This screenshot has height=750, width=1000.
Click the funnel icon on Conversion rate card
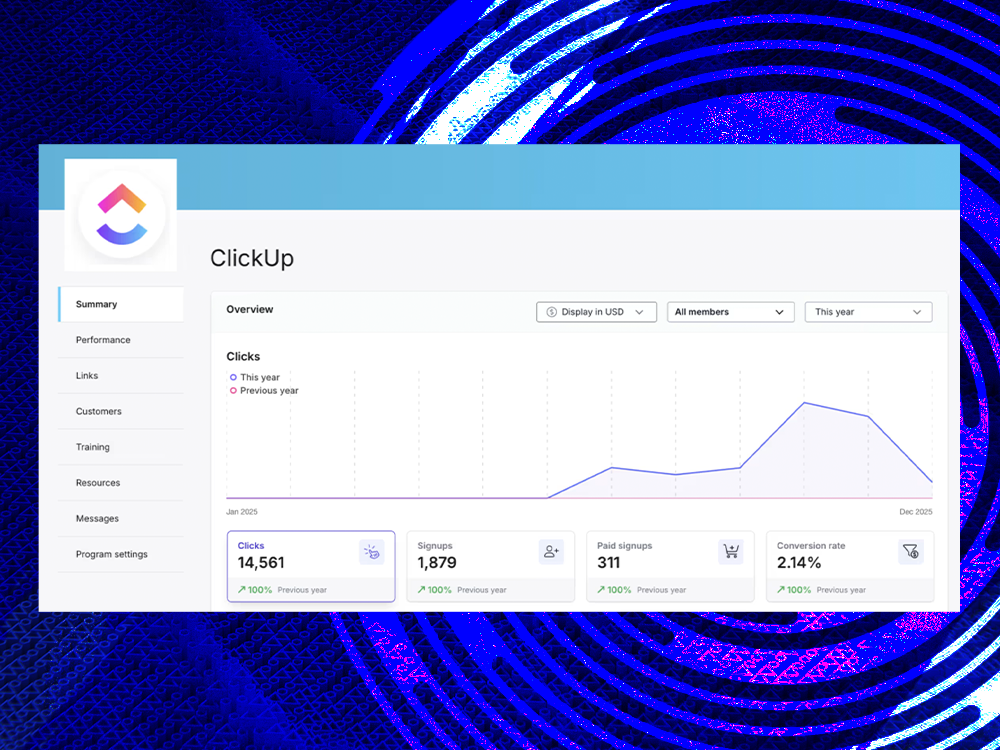pos(910,551)
